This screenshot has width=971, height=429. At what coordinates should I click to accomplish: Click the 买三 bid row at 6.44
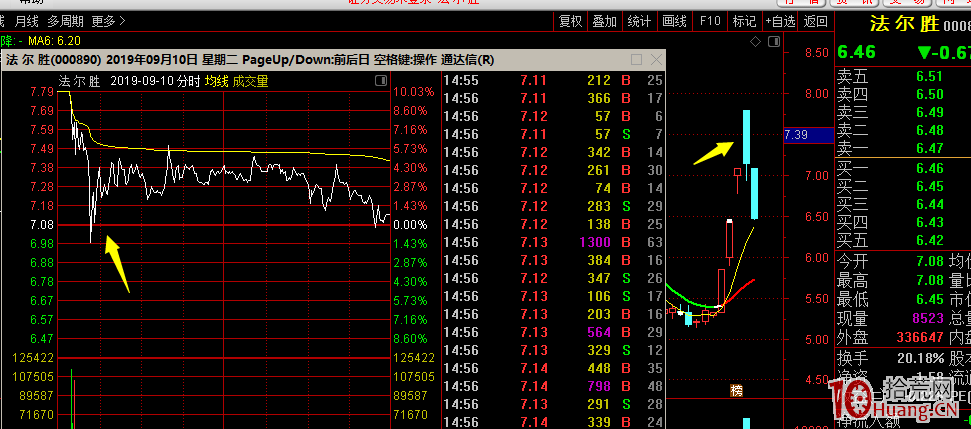point(904,204)
